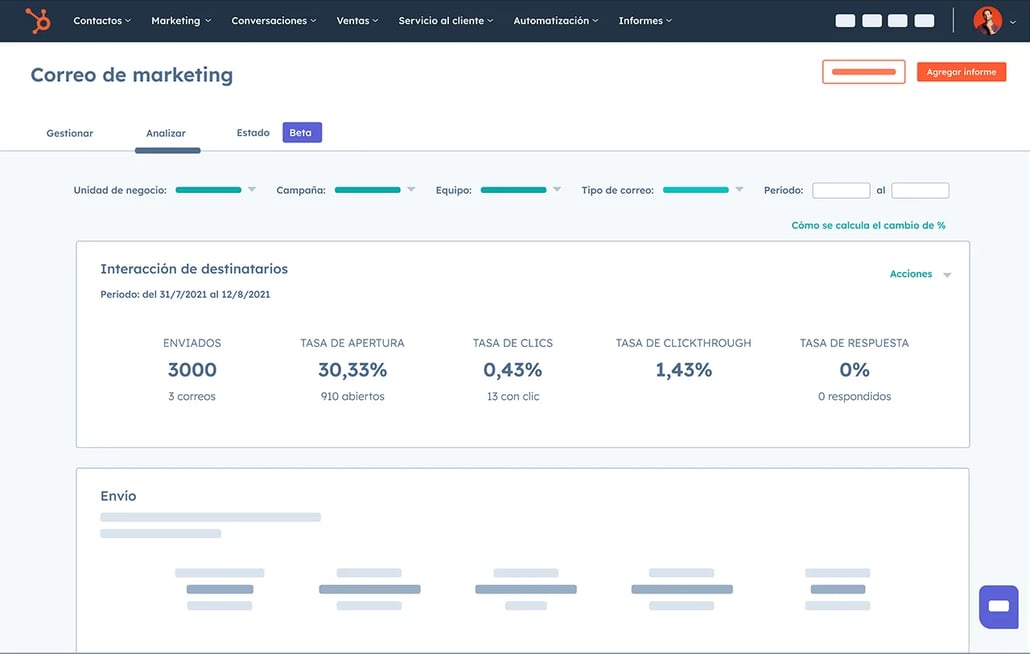Click the Período del 31/7/2021 al 12/8/2021 text
Screen dimensions: 1030x654
[x=185, y=294]
